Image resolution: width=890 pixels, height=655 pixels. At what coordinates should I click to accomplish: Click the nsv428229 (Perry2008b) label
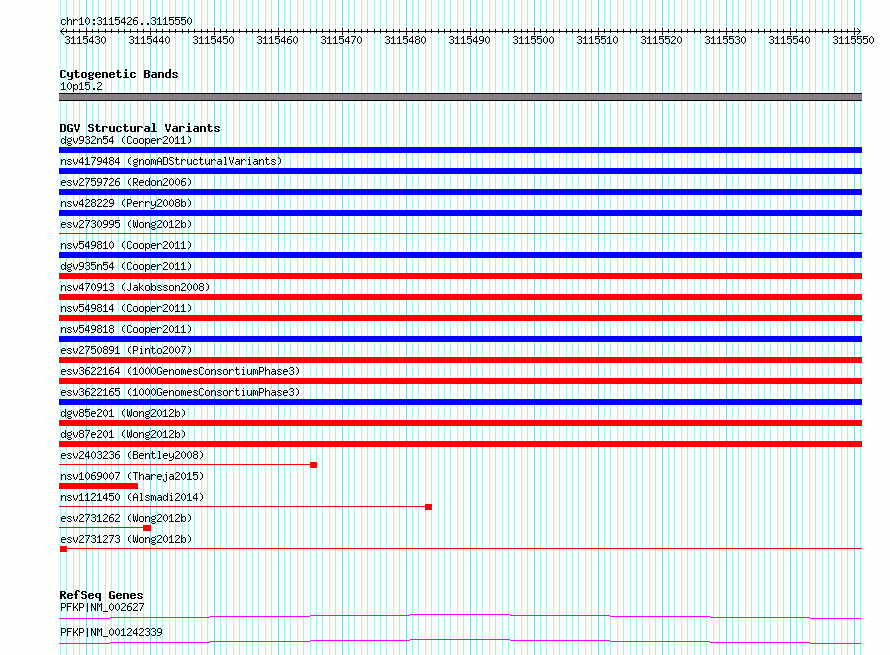click(x=126, y=203)
